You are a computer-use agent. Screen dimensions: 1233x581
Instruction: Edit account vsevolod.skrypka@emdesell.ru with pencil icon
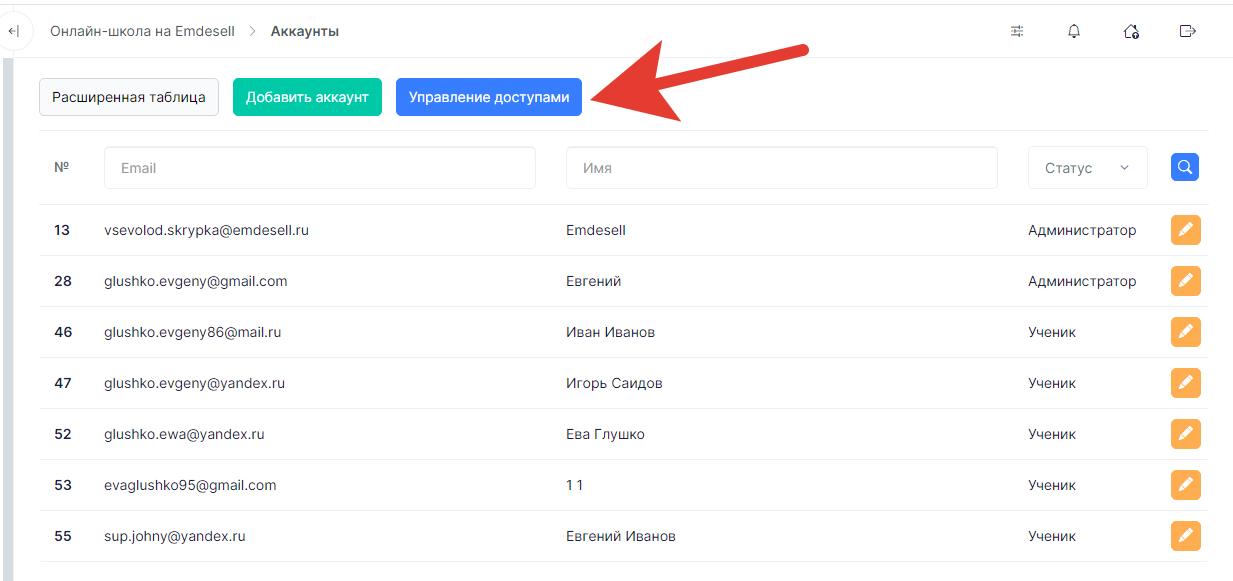point(1186,230)
